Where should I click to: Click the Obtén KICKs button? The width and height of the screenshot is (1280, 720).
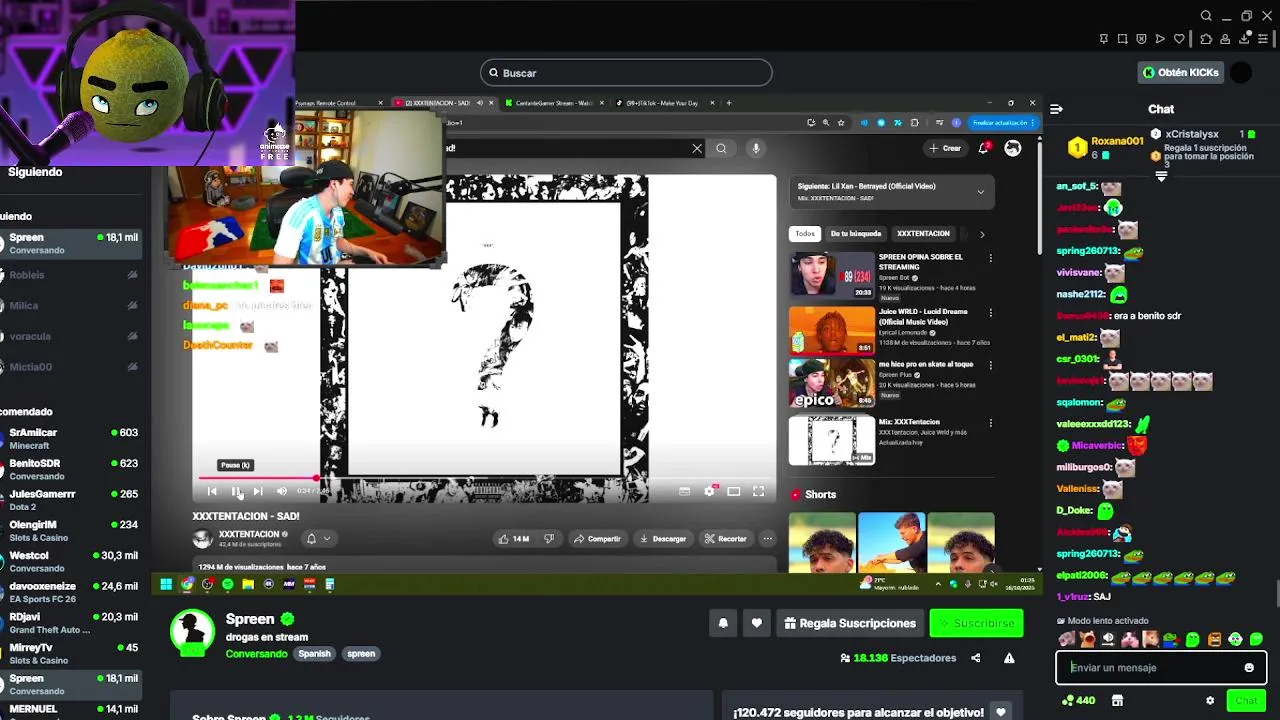[x=1181, y=72]
